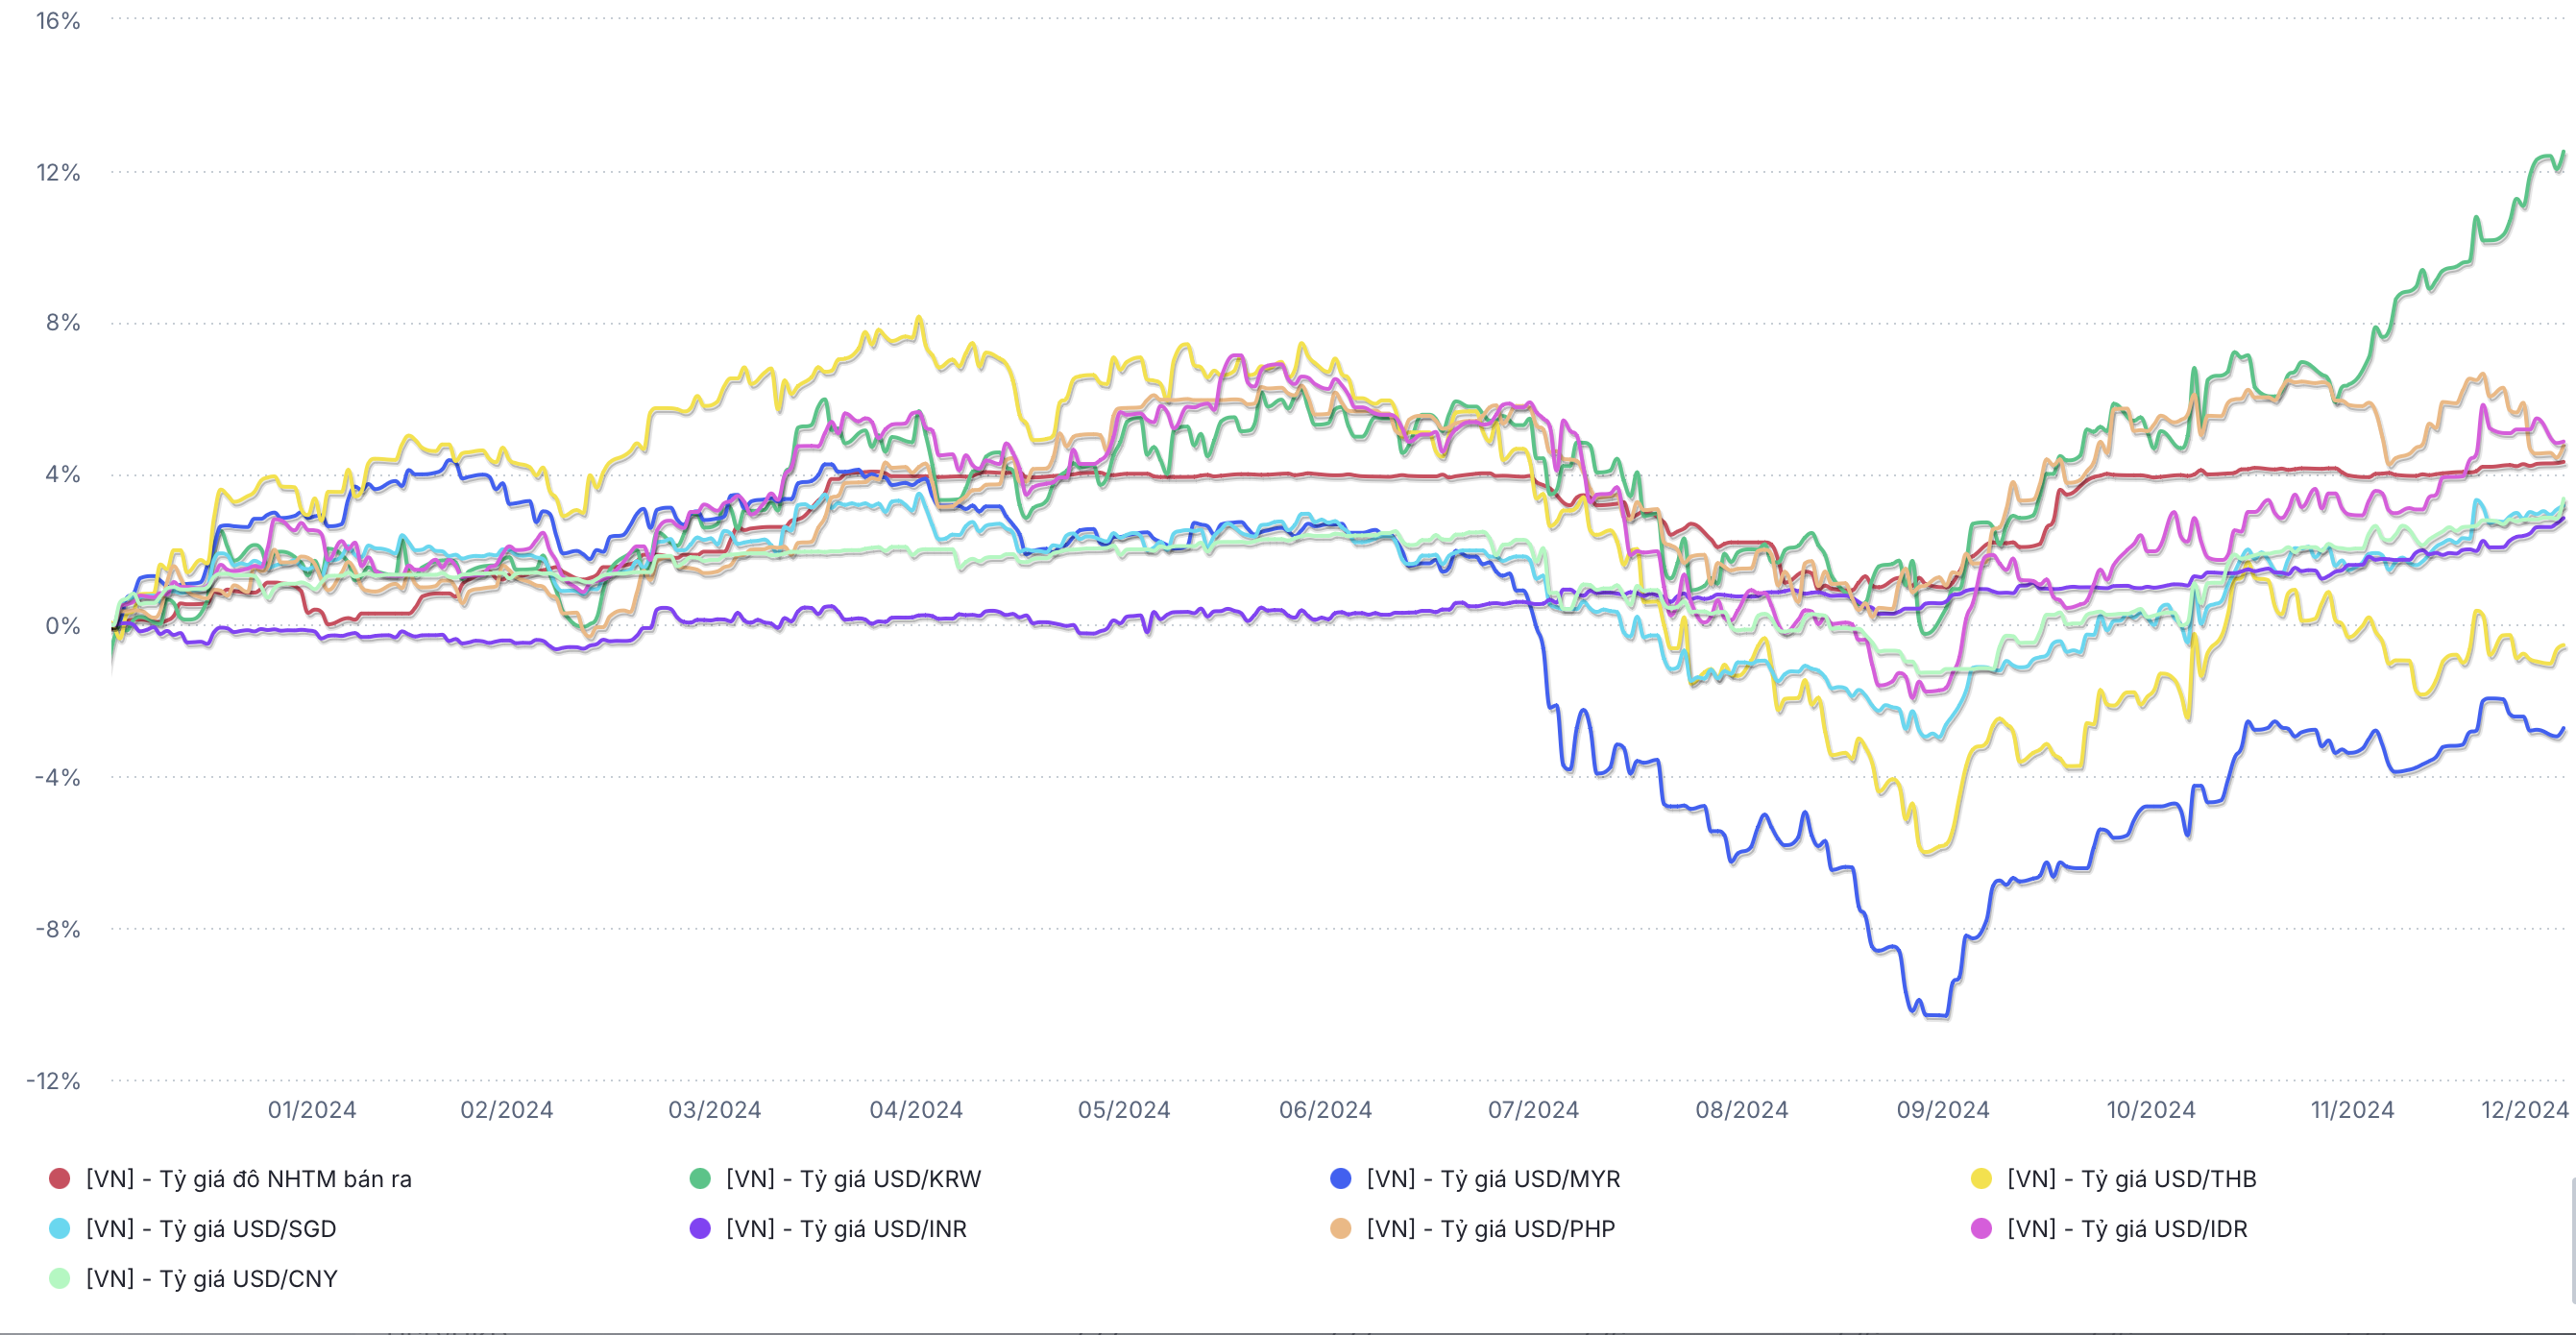Click the blue USD/MYR legend dot

pos(1341,1178)
